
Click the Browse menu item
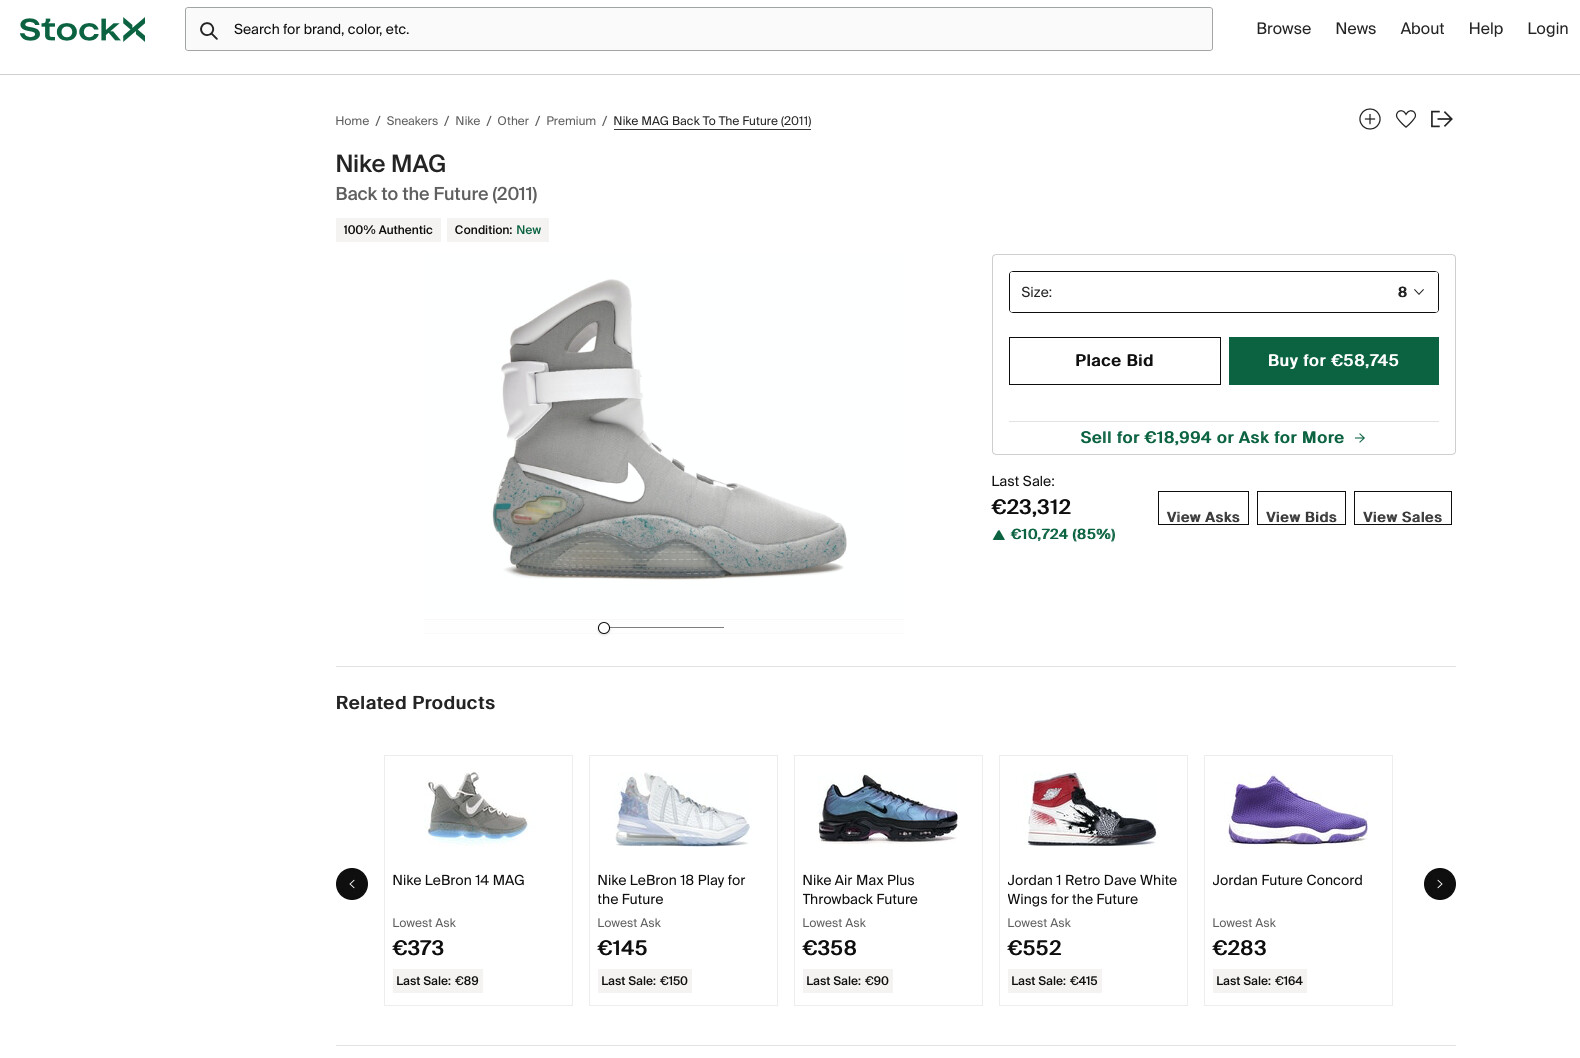click(x=1284, y=29)
